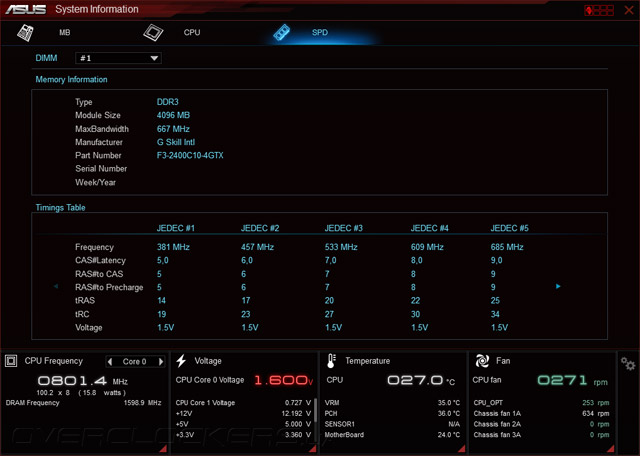
Task: Expand the Temperature panel corner triangle
Action: 462,449
